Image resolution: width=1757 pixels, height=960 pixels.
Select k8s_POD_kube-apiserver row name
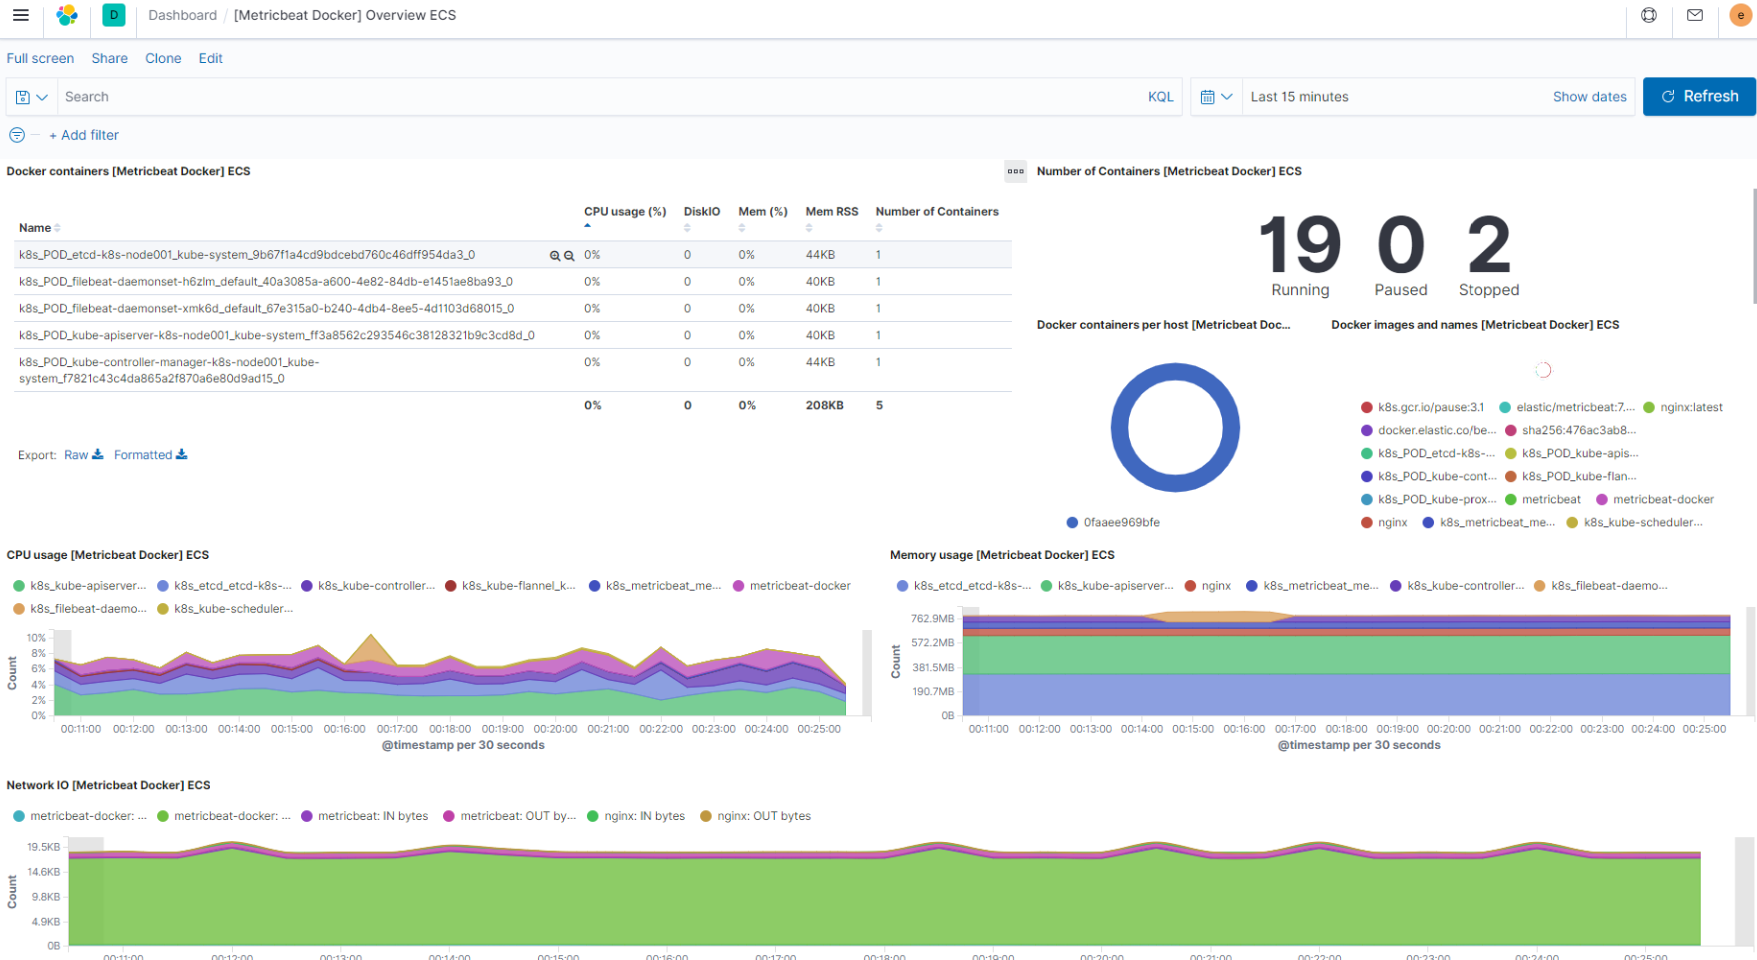coord(276,336)
